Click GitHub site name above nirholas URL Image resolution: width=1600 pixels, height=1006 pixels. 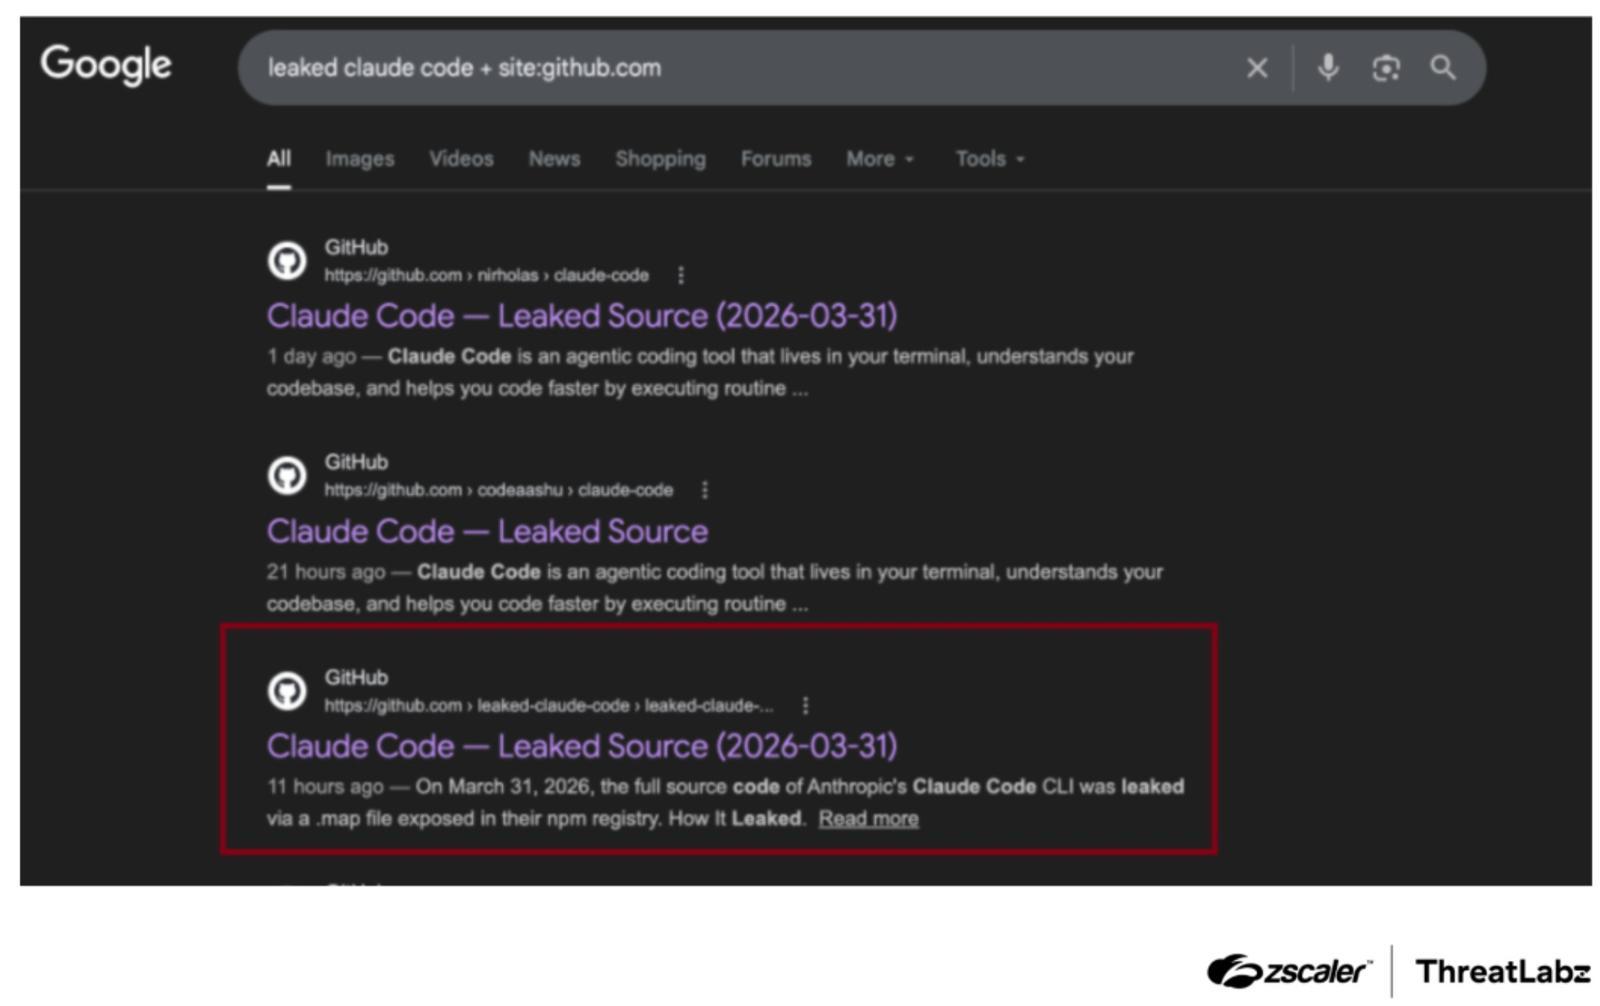pyautogui.click(x=356, y=247)
